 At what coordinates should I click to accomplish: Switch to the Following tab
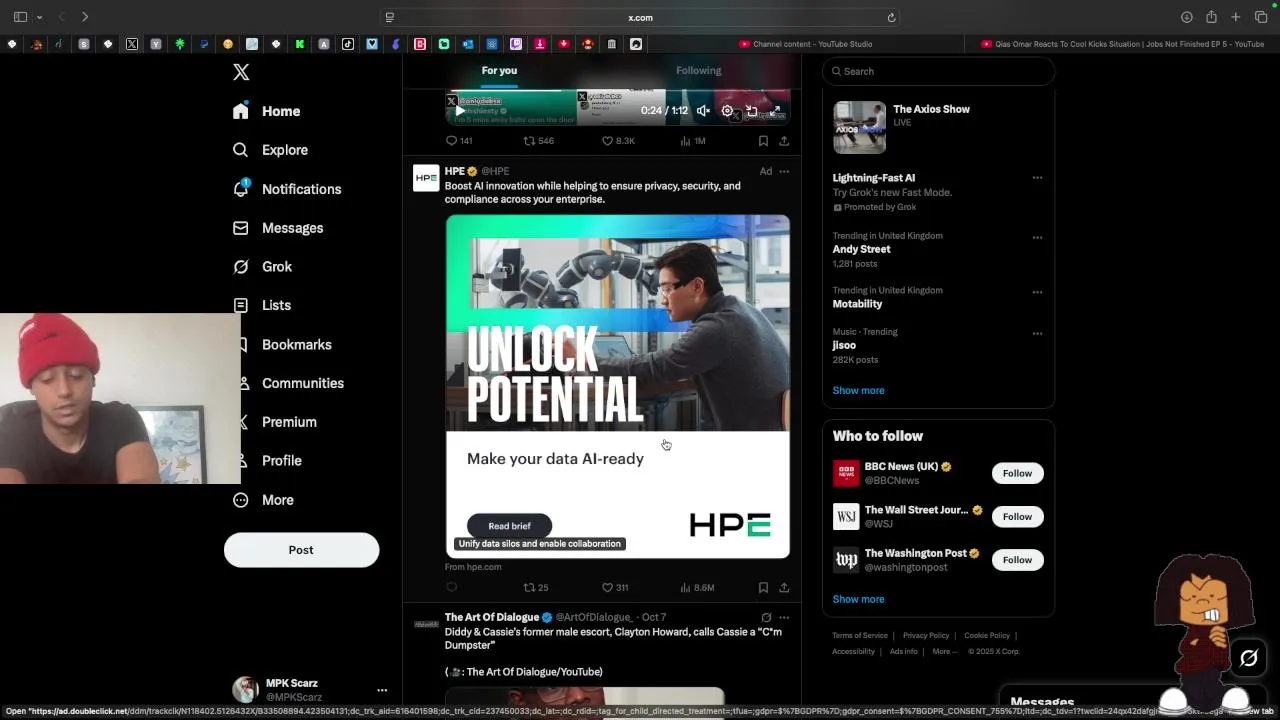click(x=698, y=71)
